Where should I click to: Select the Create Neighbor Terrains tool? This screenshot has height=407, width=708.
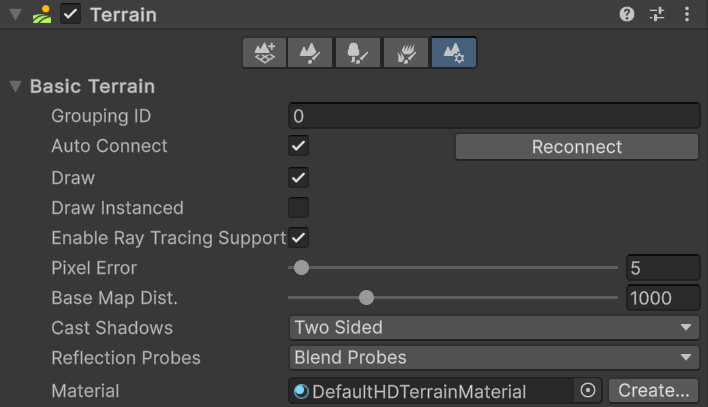(265, 53)
